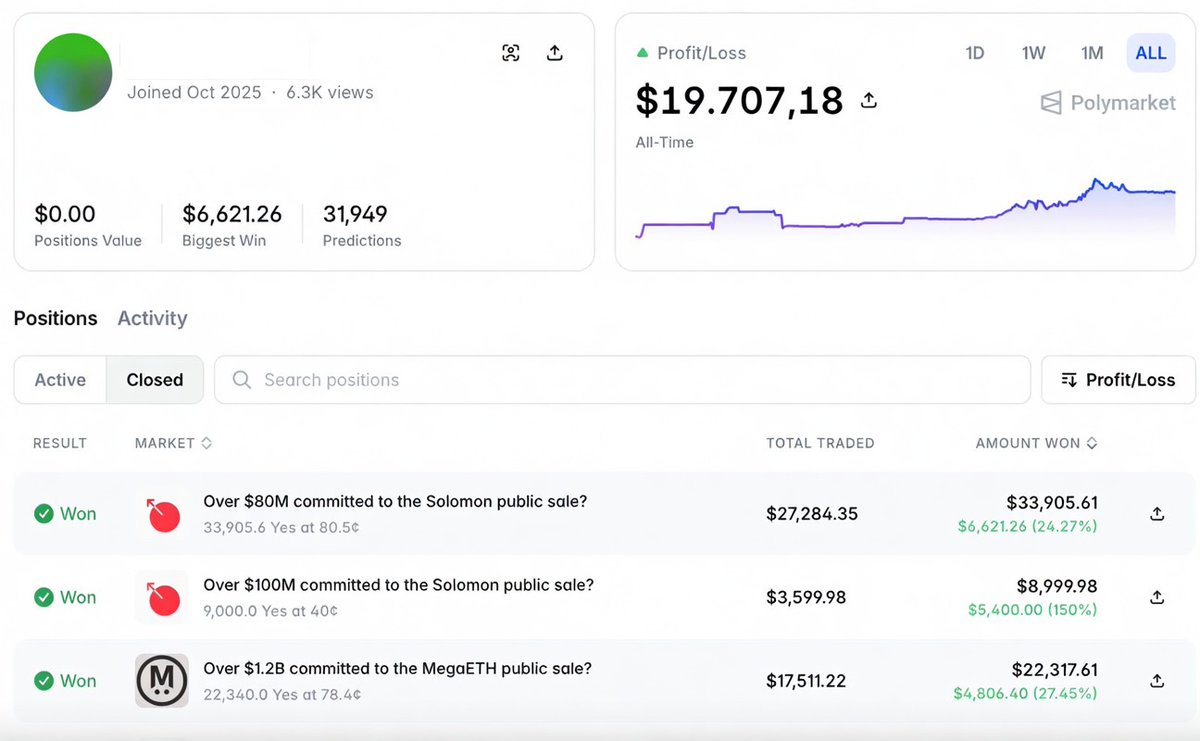The width and height of the screenshot is (1200, 741).
Task: Click the green Won checkmark for MegaETH
Action: pyautogui.click(x=43, y=681)
